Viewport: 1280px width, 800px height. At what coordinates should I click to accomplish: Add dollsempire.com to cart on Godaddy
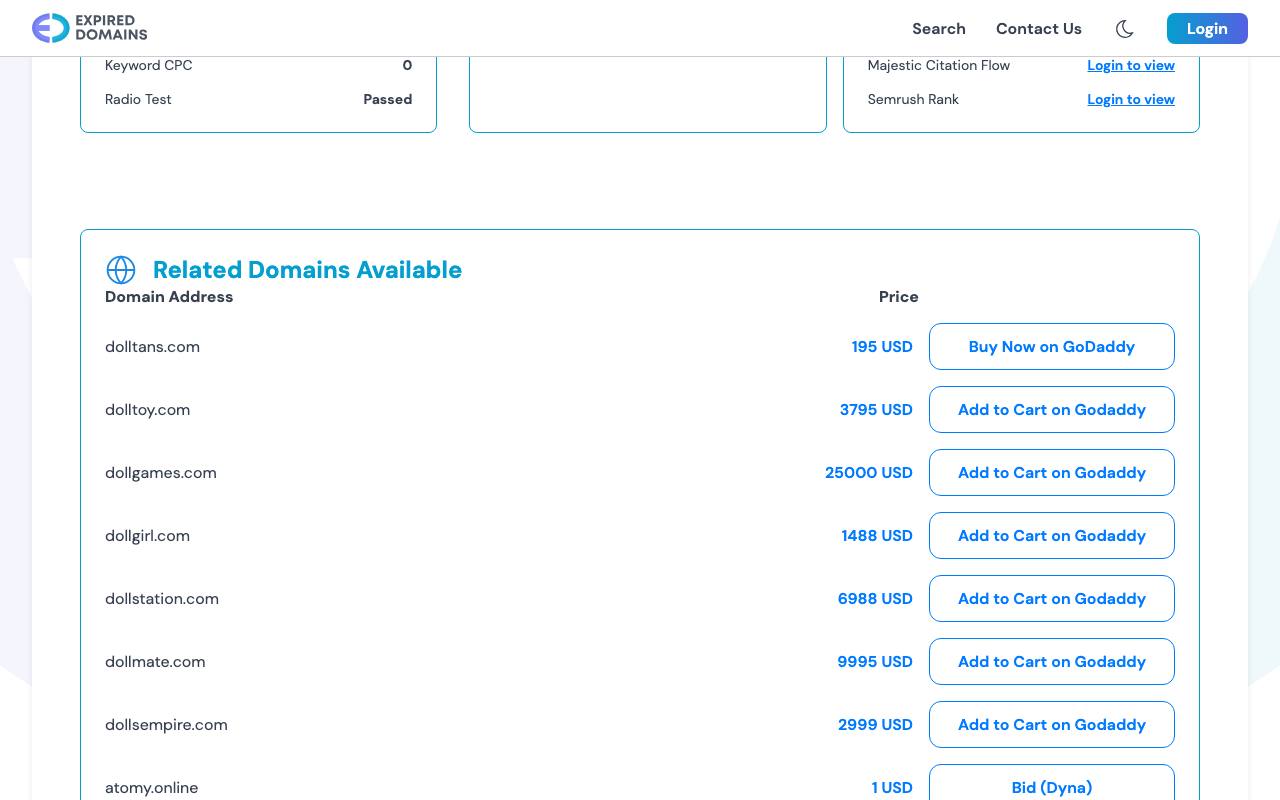[1051, 725]
